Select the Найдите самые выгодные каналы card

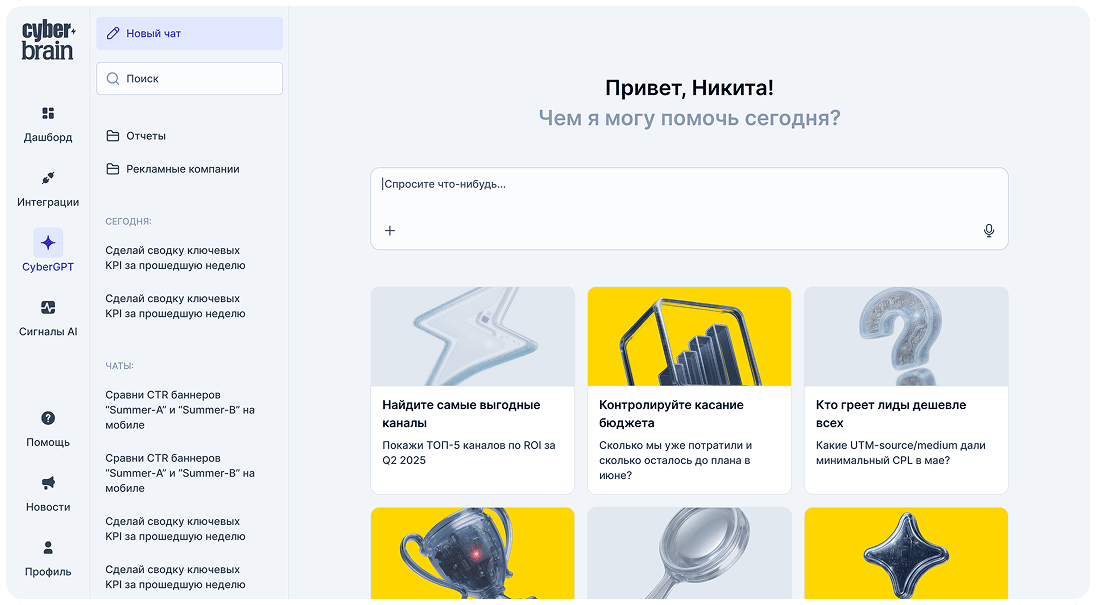coord(472,390)
